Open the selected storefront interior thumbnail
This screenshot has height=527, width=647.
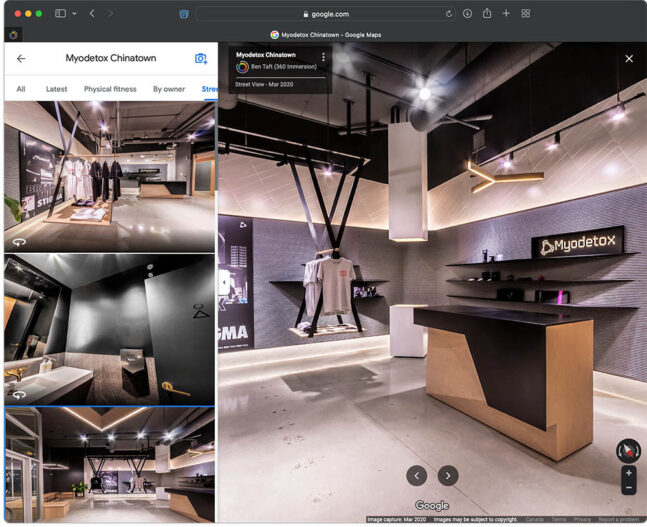110,464
